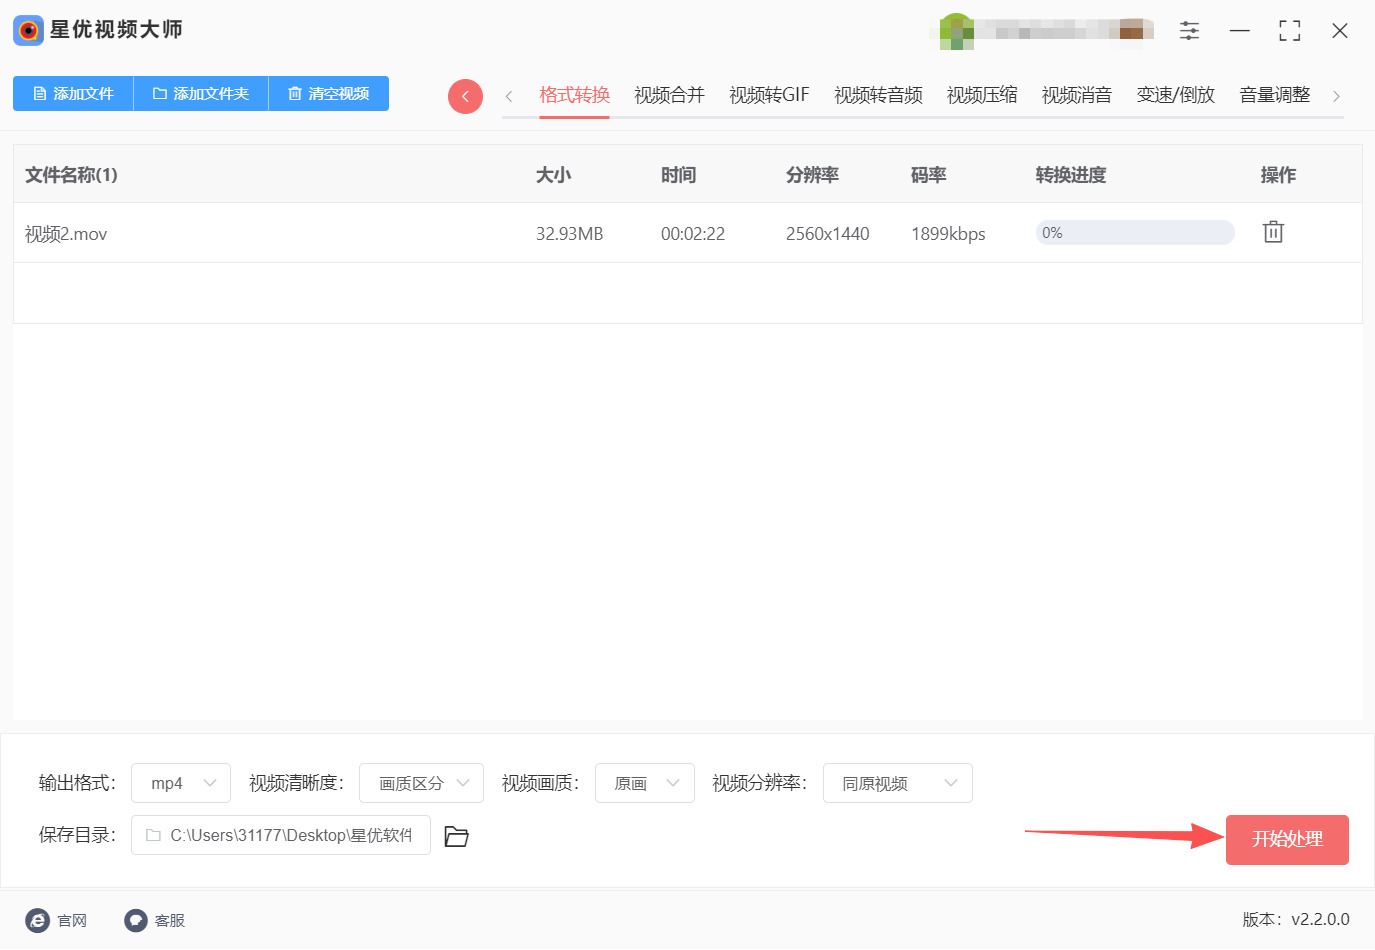Click the 0% conversion progress bar

coord(1134,233)
